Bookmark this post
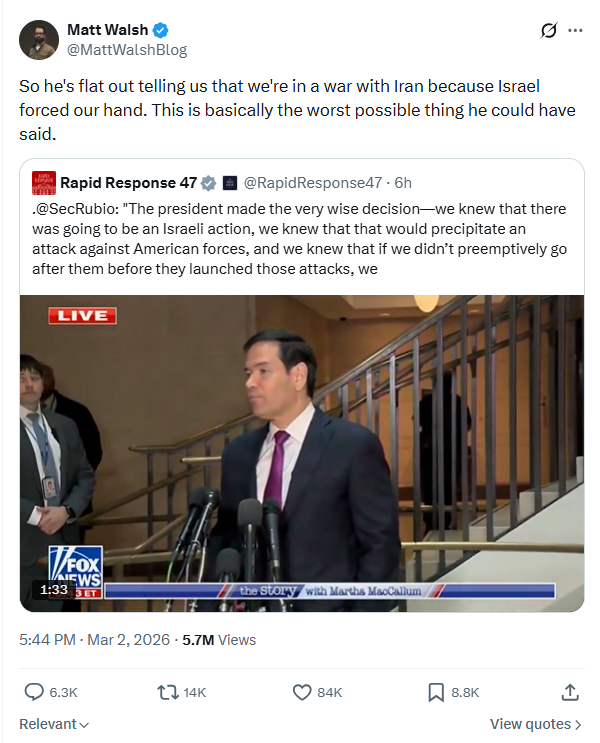 (x=436, y=692)
